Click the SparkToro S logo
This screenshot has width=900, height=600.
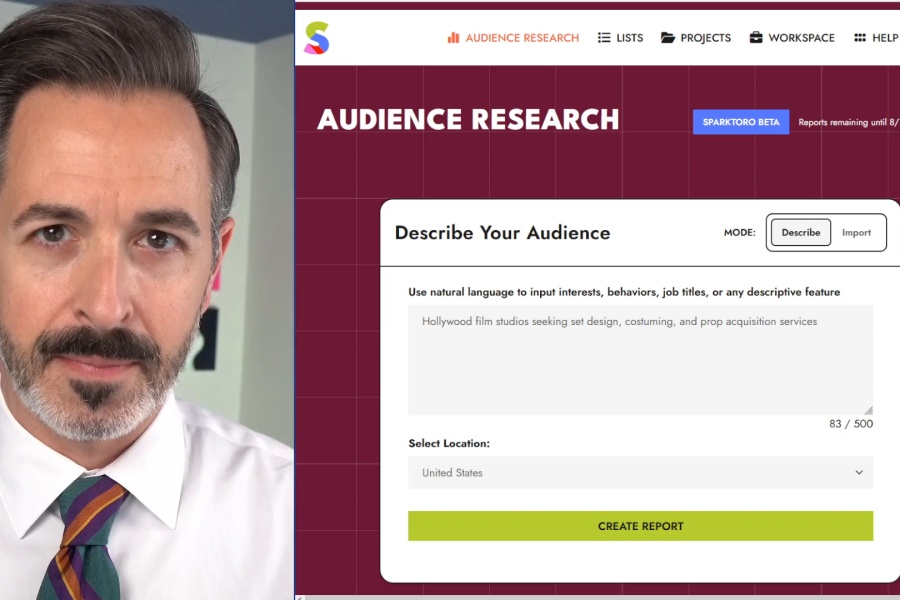pyautogui.click(x=316, y=38)
